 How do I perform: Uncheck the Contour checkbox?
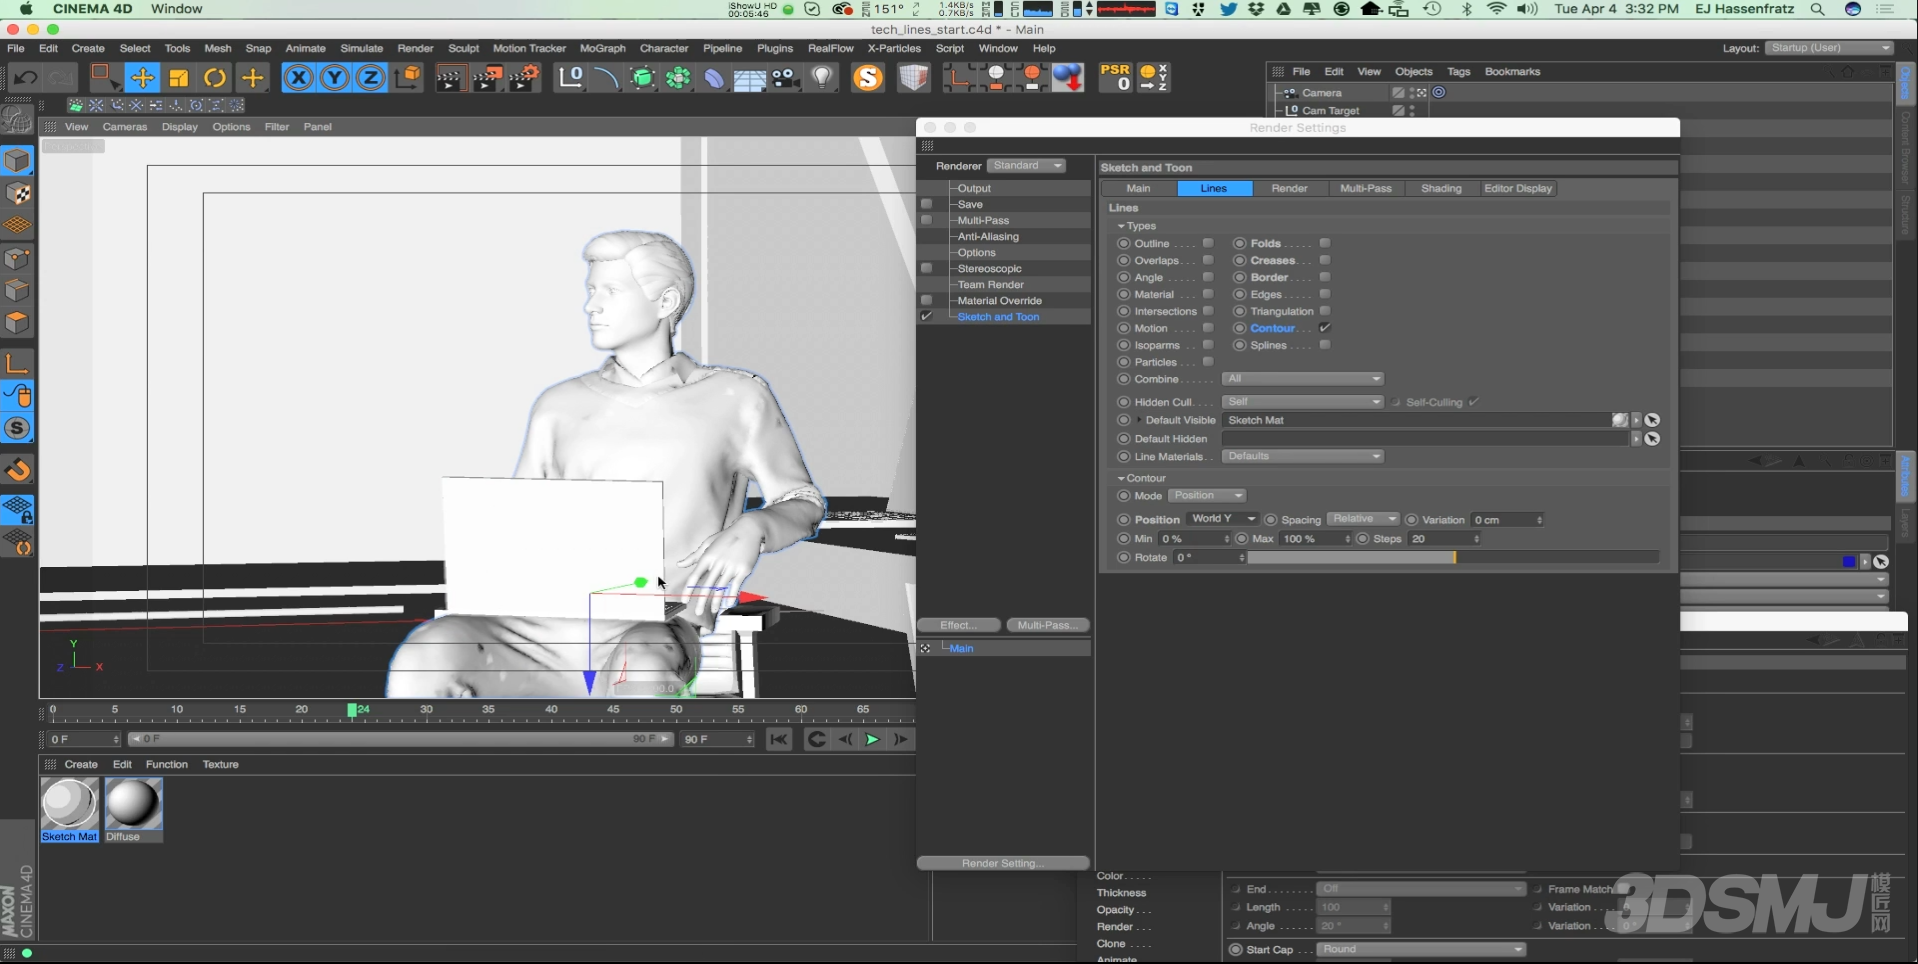coord(1325,328)
